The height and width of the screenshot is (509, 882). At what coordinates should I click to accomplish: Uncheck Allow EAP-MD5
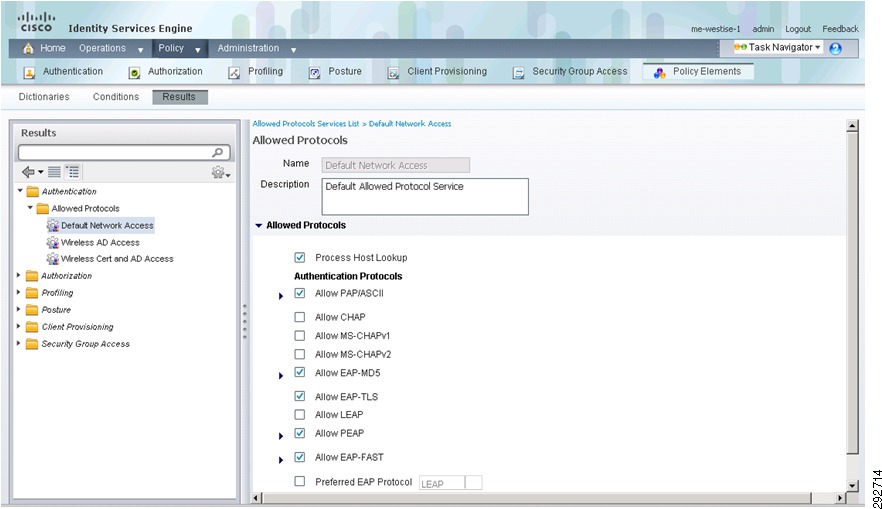tap(300, 372)
